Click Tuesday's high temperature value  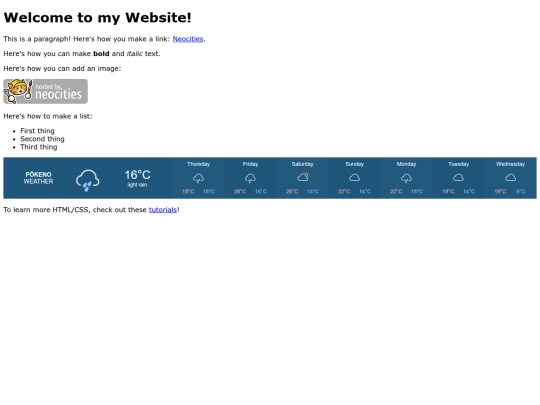[448, 191]
